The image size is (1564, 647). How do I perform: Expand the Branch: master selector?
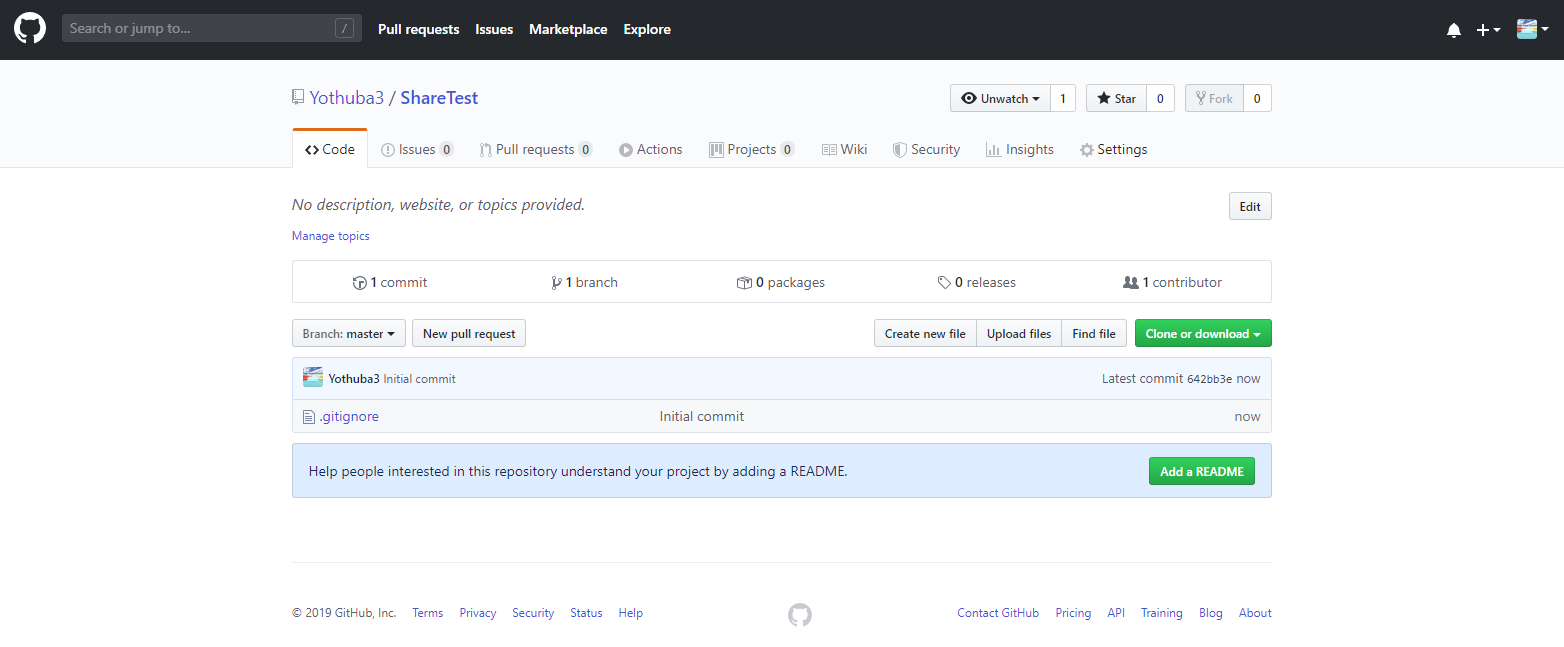point(349,334)
